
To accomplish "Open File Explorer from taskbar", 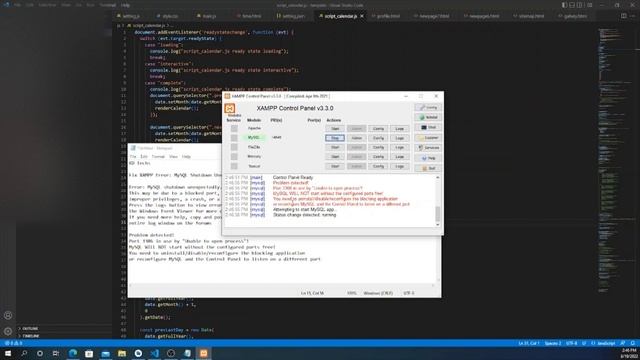I will (x=122, y=353).
